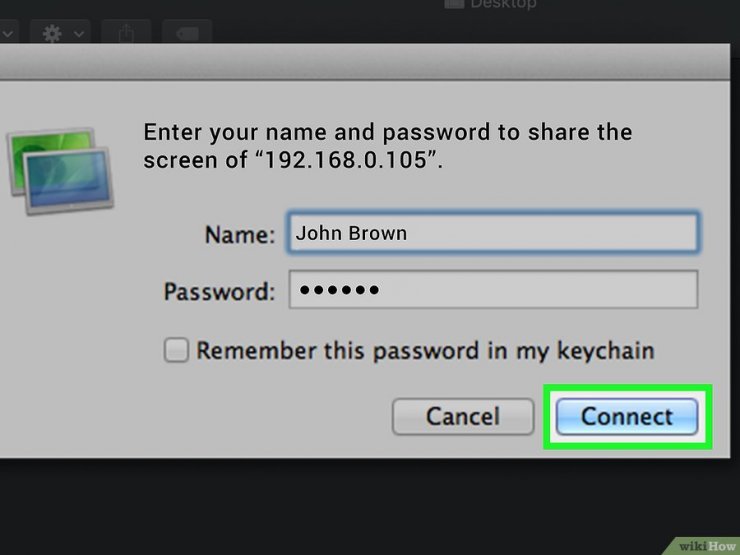Click the dark Finder area below the dialog

coord(370,505)
